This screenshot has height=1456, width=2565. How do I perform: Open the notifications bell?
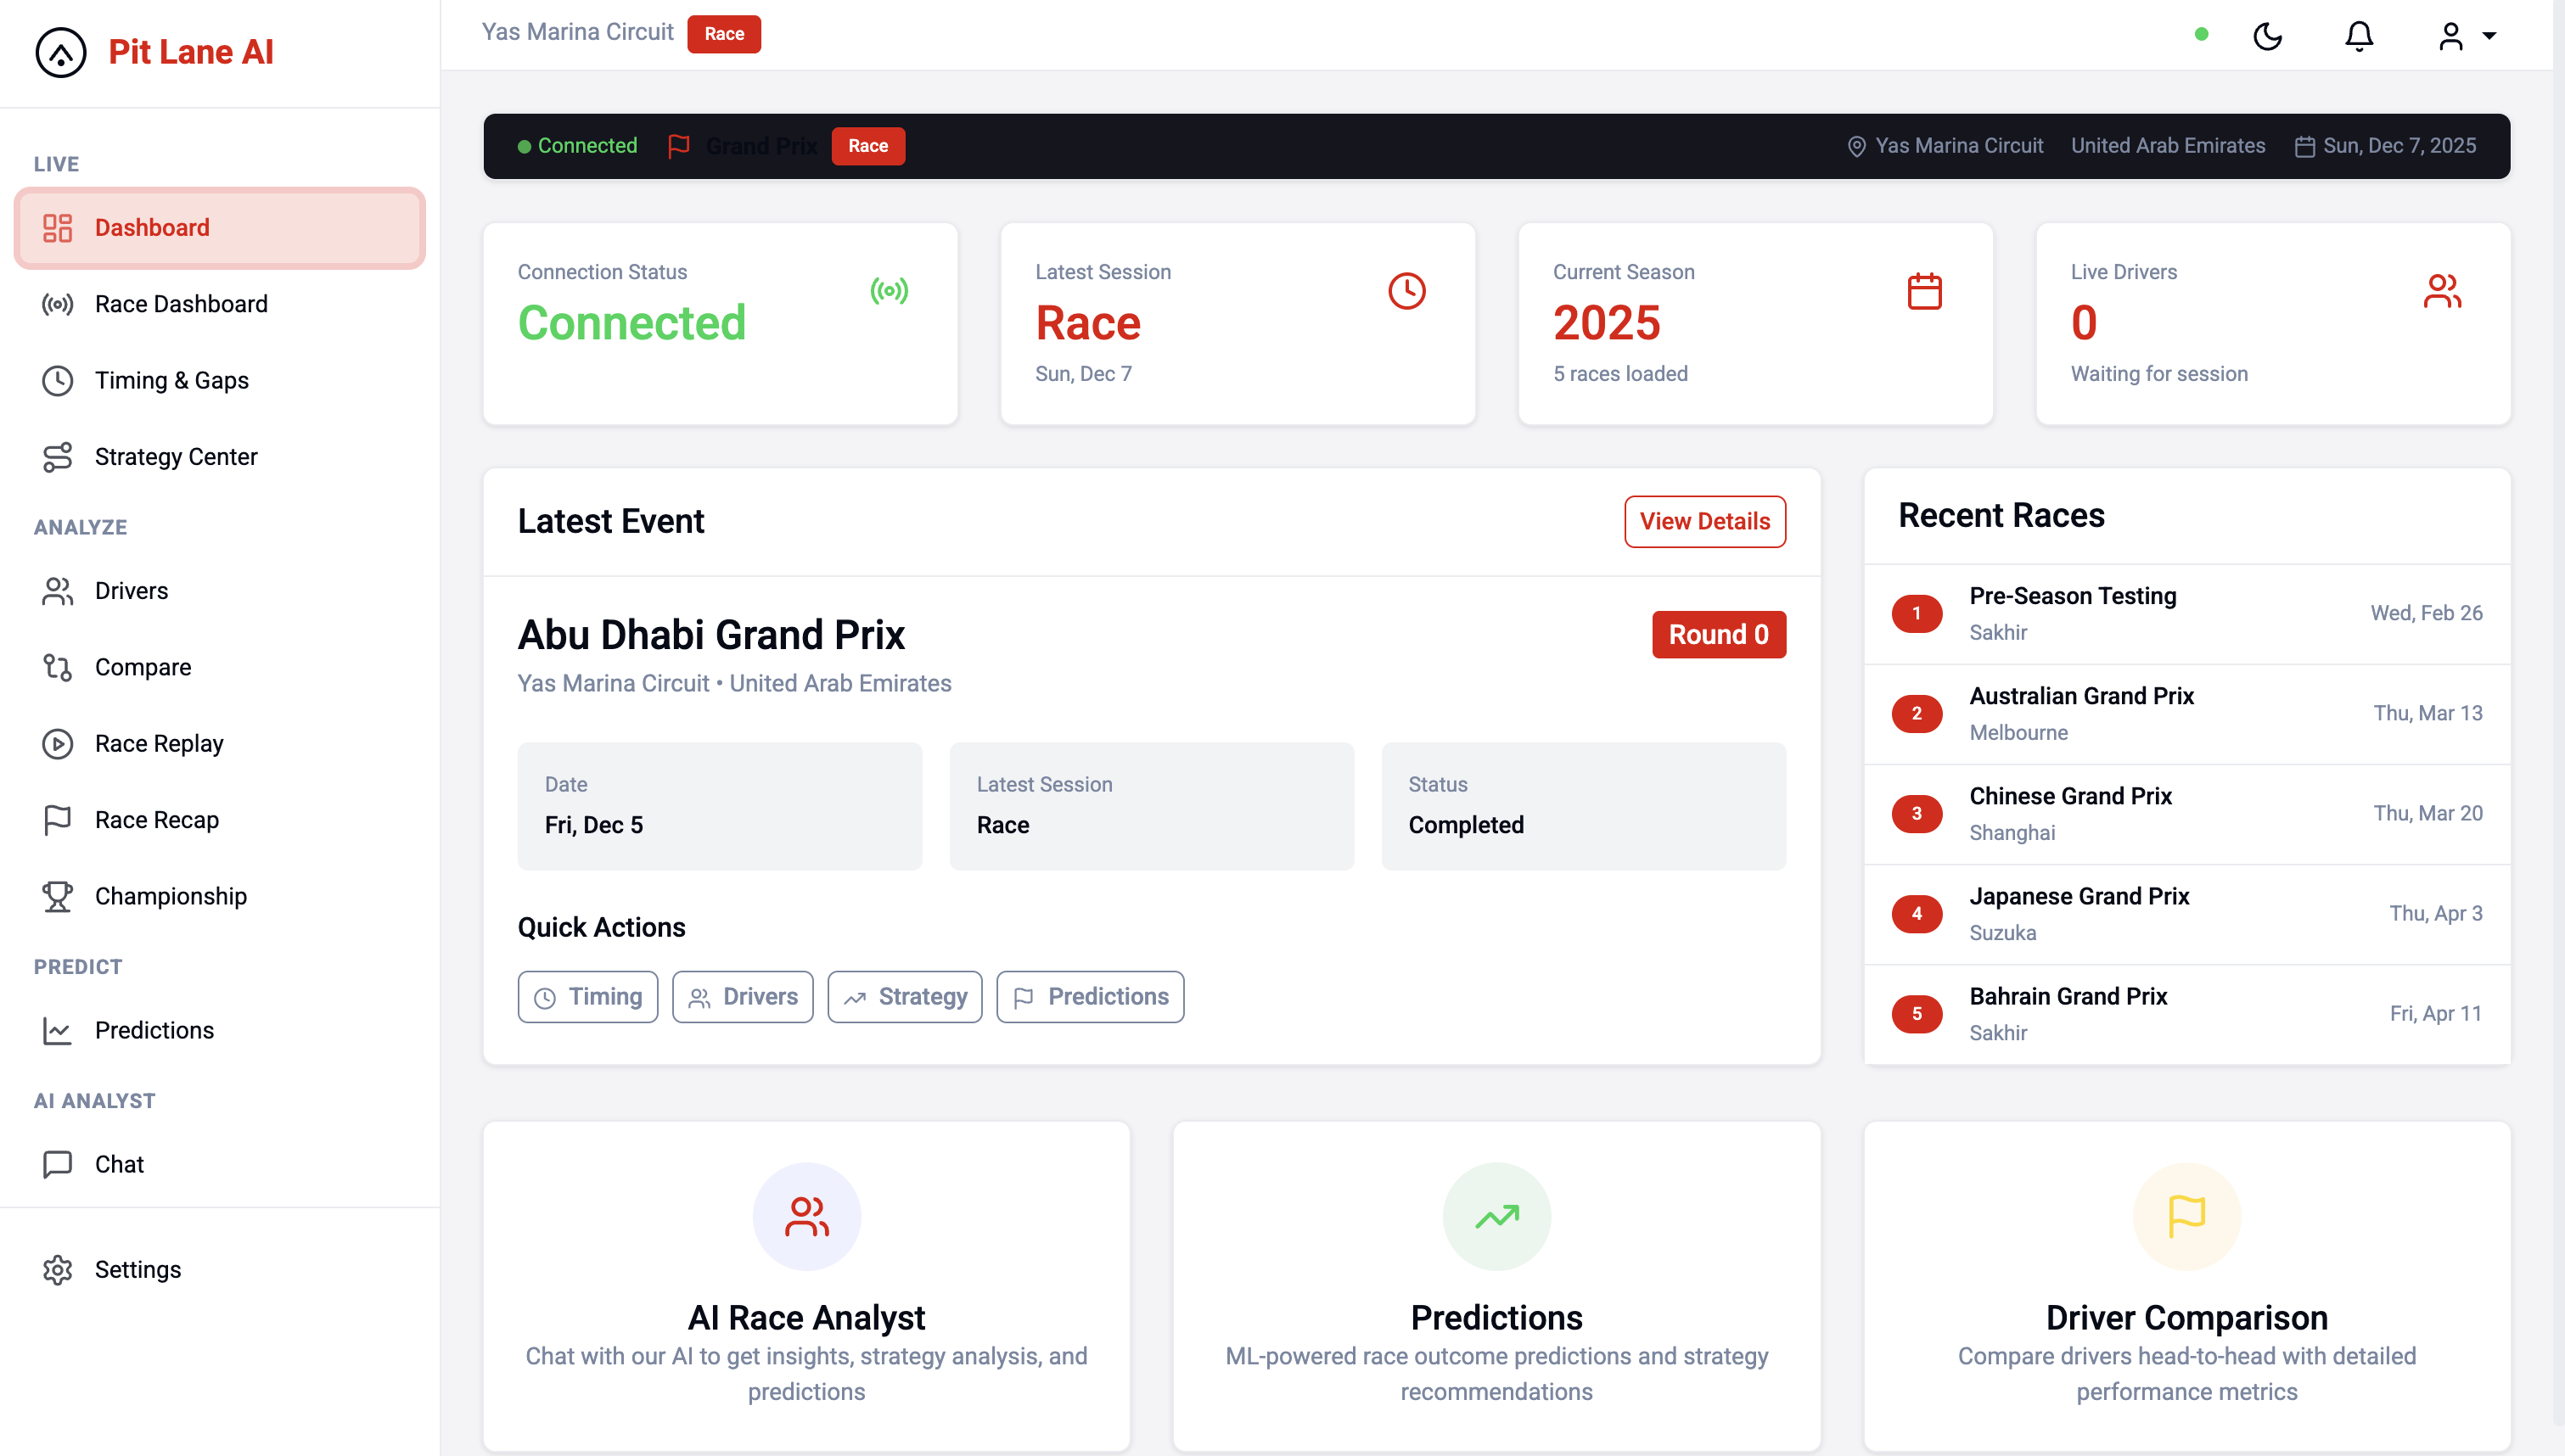[2359, 35]
